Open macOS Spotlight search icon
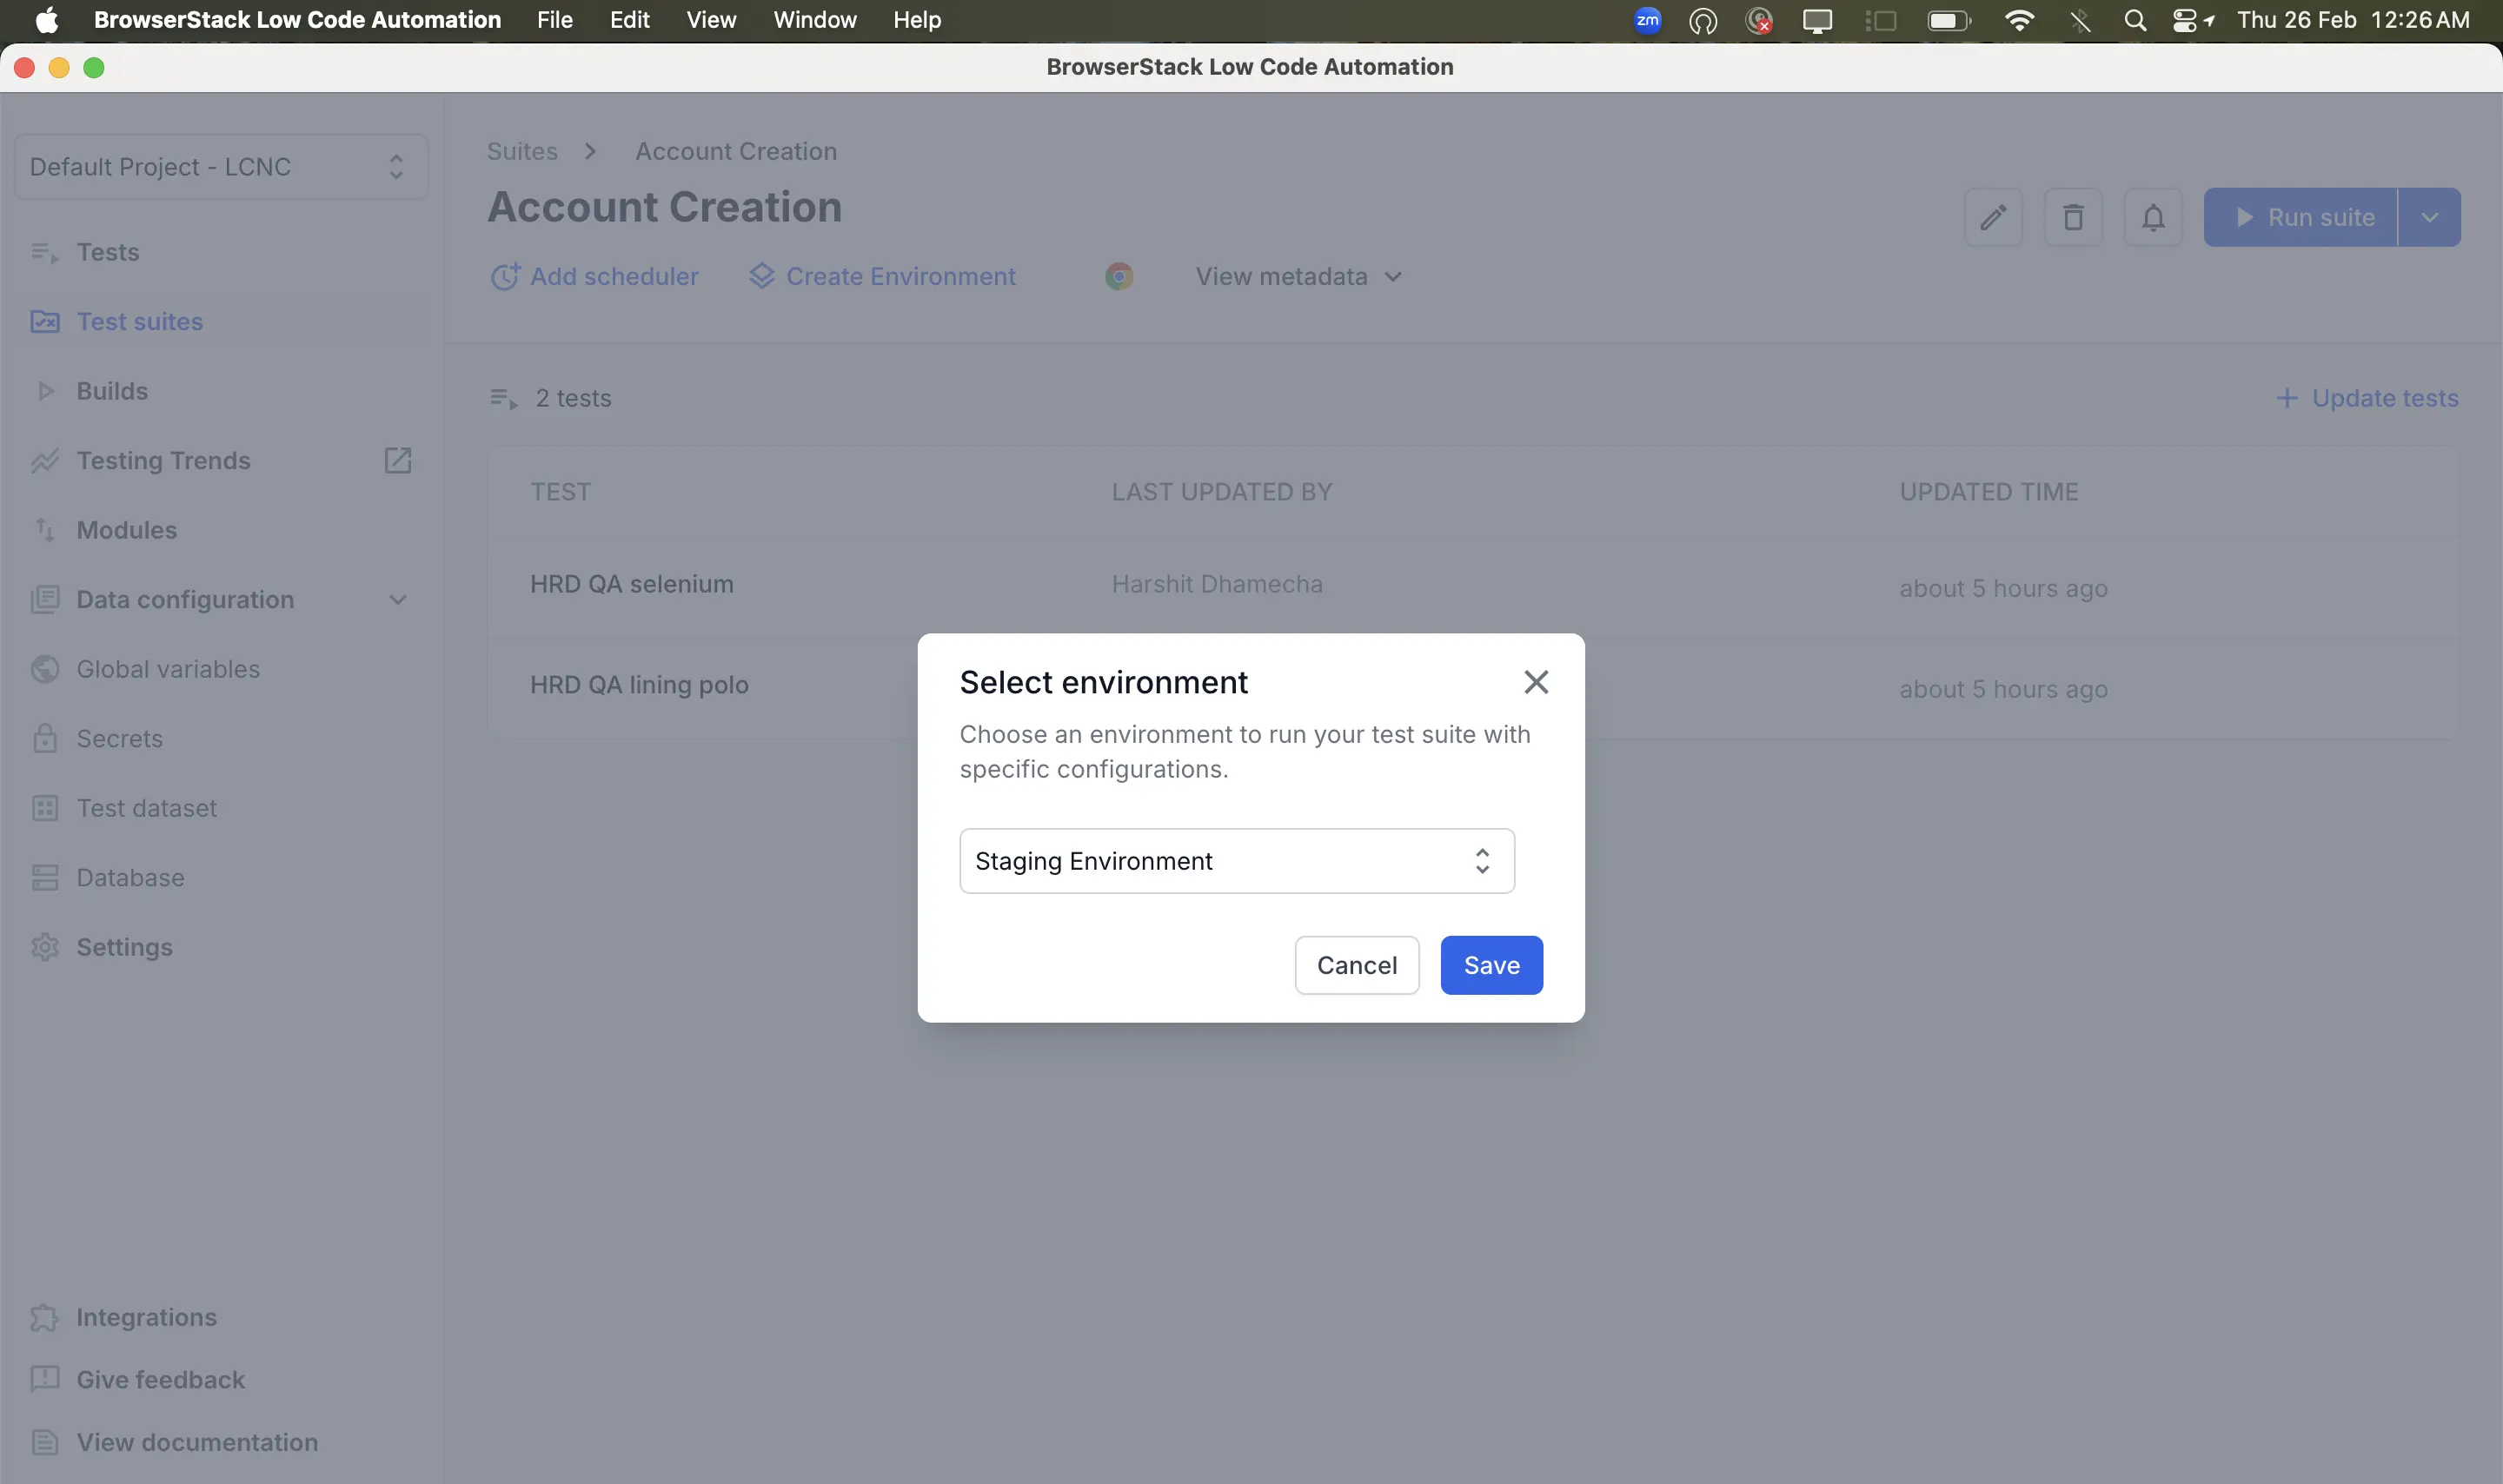The height and width of the screenshot is (1484, 2503). [x=2134, y=20]
